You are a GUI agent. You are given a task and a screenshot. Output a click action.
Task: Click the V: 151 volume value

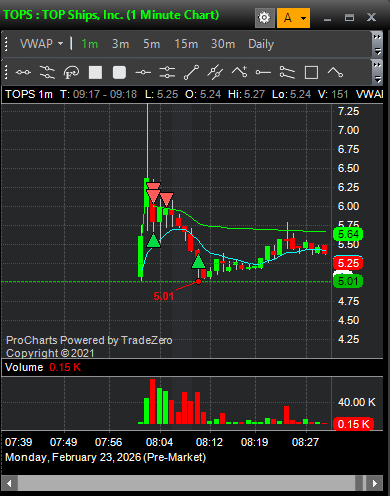click(x=333, y=94)
